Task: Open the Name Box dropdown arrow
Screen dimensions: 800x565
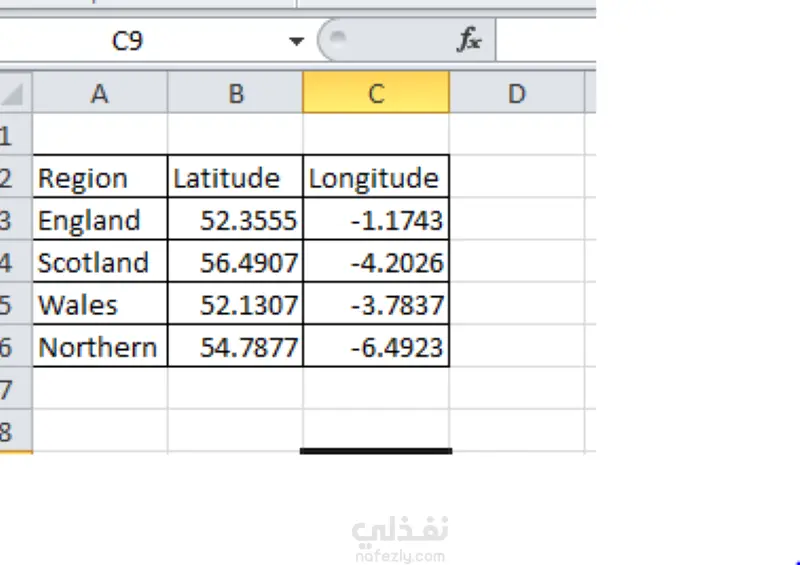Action: click(x=296, y=41)
